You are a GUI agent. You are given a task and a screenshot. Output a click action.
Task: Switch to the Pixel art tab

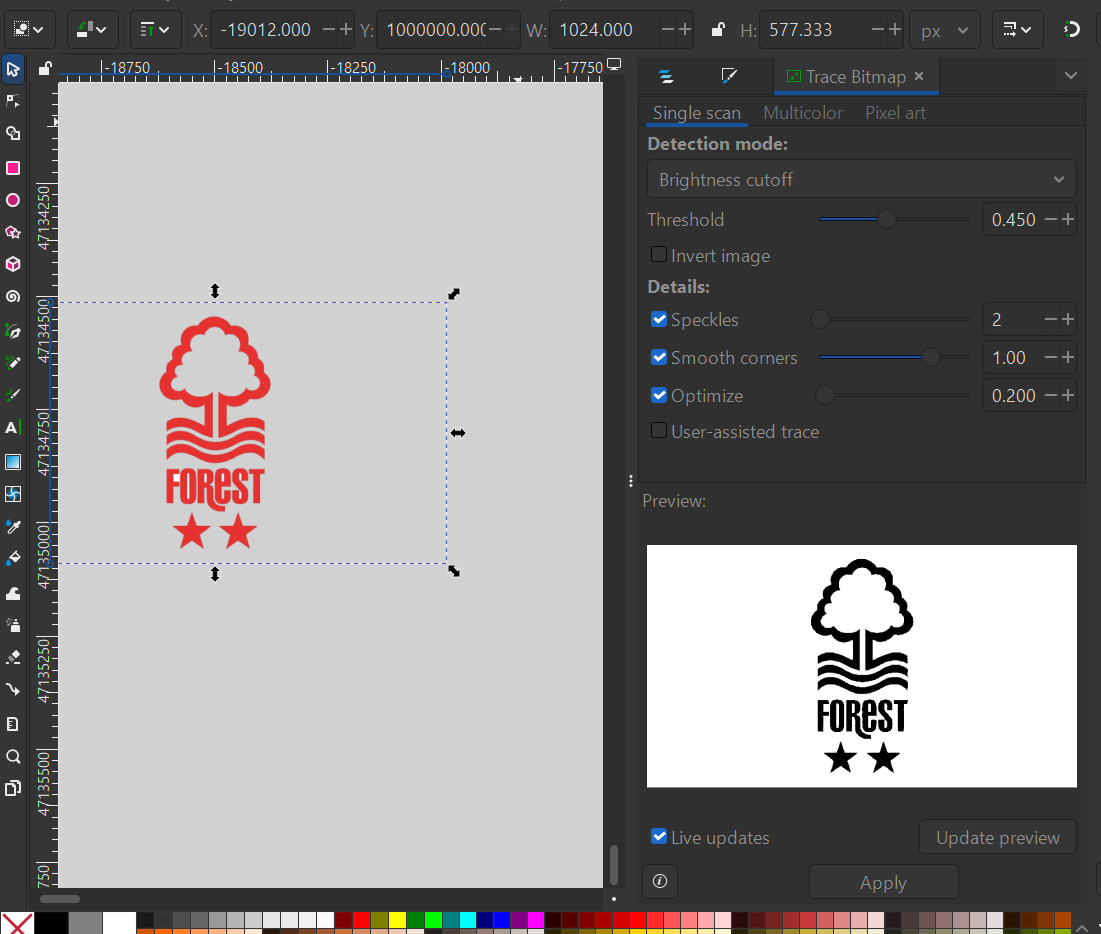point(894,112)
